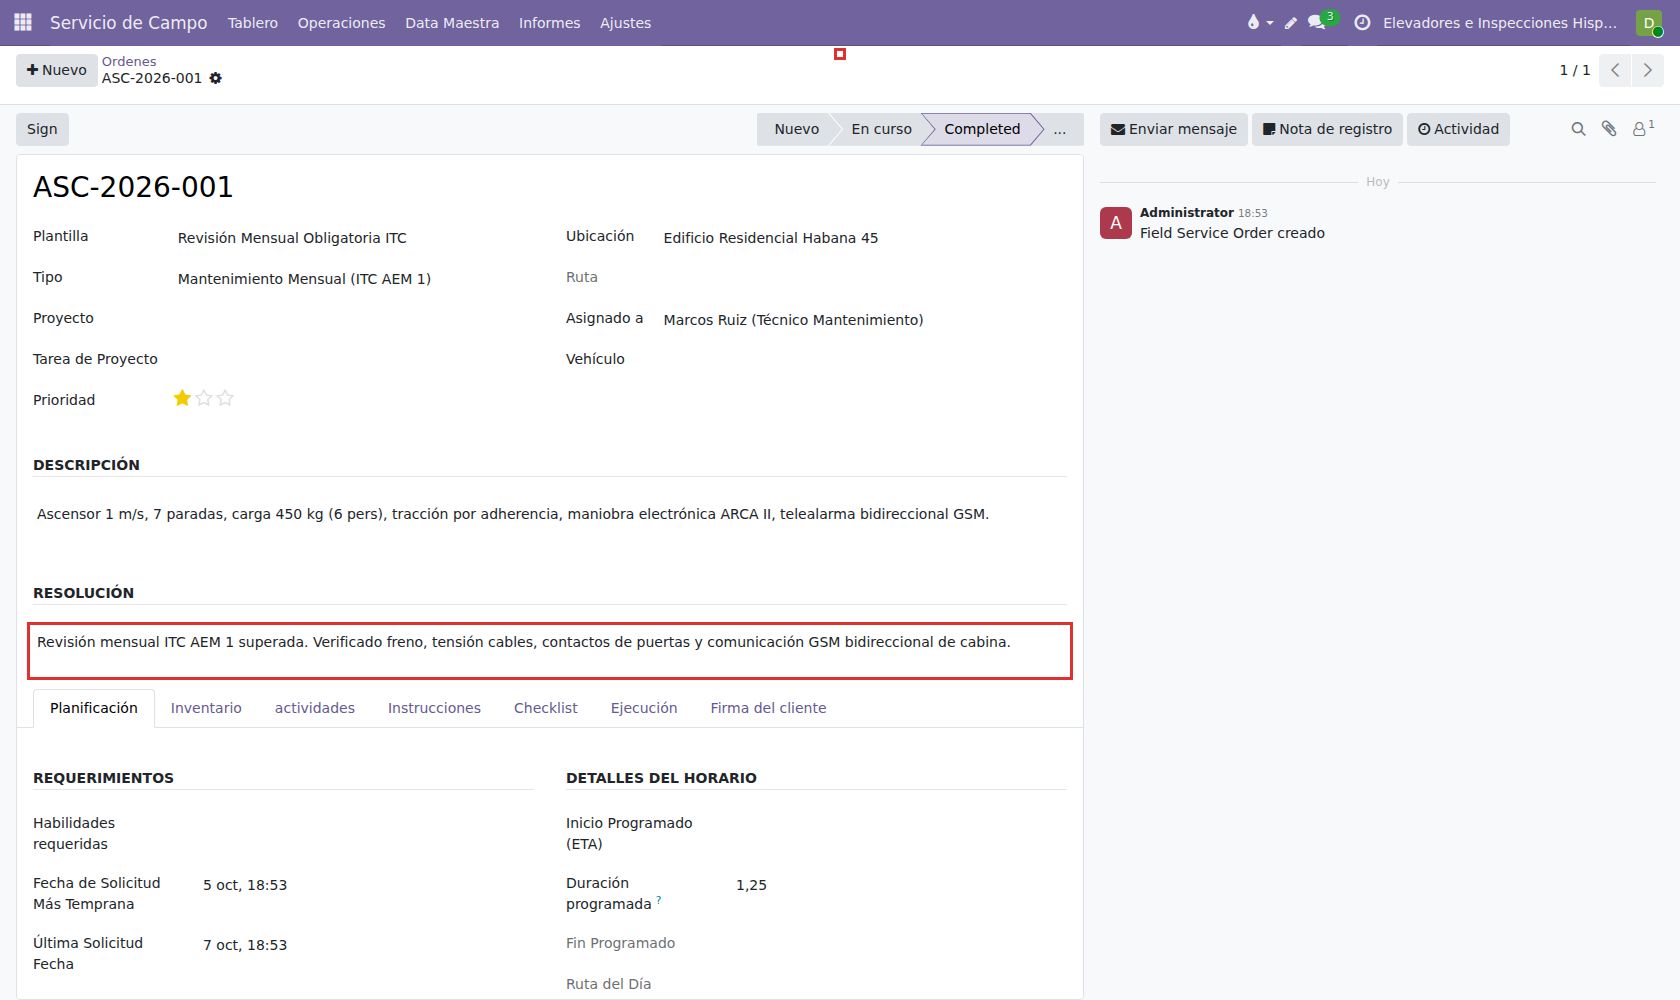This screenshot has width=1680, height=1000.
Task: Set priority to two stars
Action: point(204,398)
